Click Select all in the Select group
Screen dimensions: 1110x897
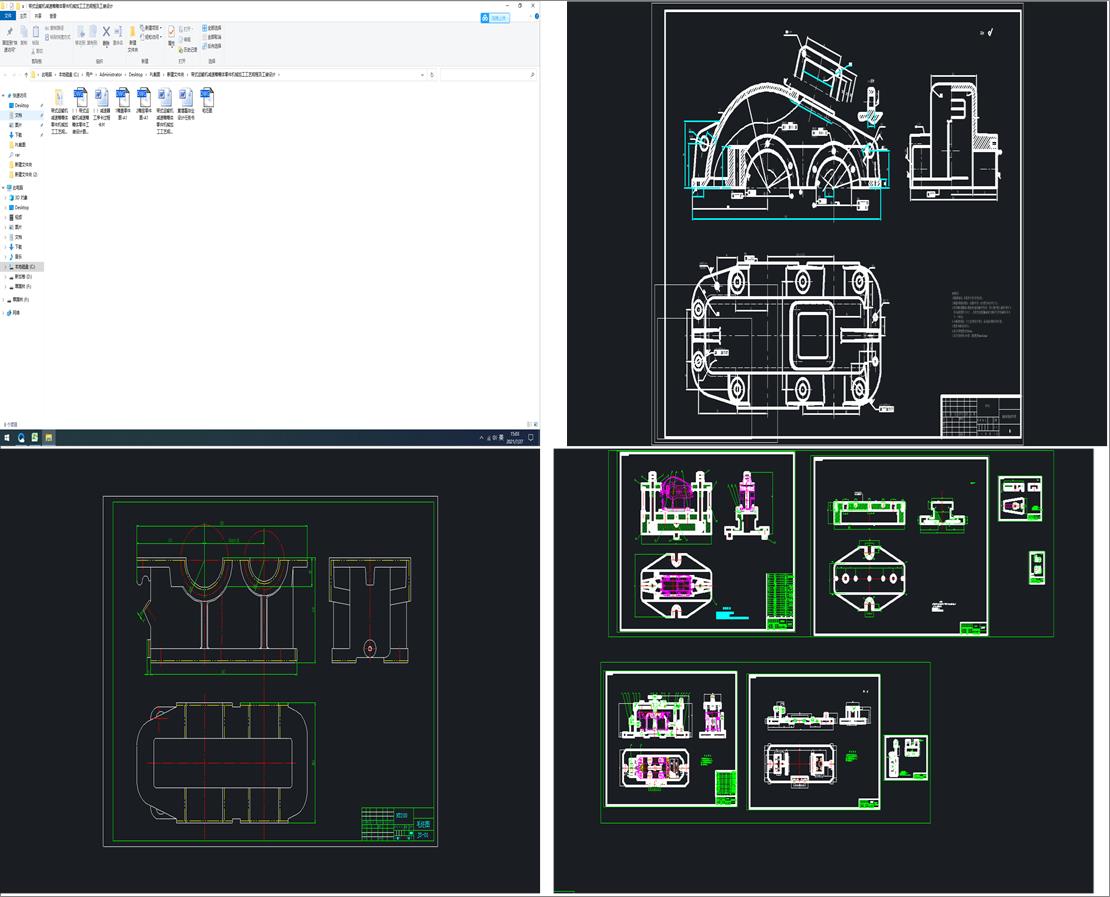tap(212, 28)
